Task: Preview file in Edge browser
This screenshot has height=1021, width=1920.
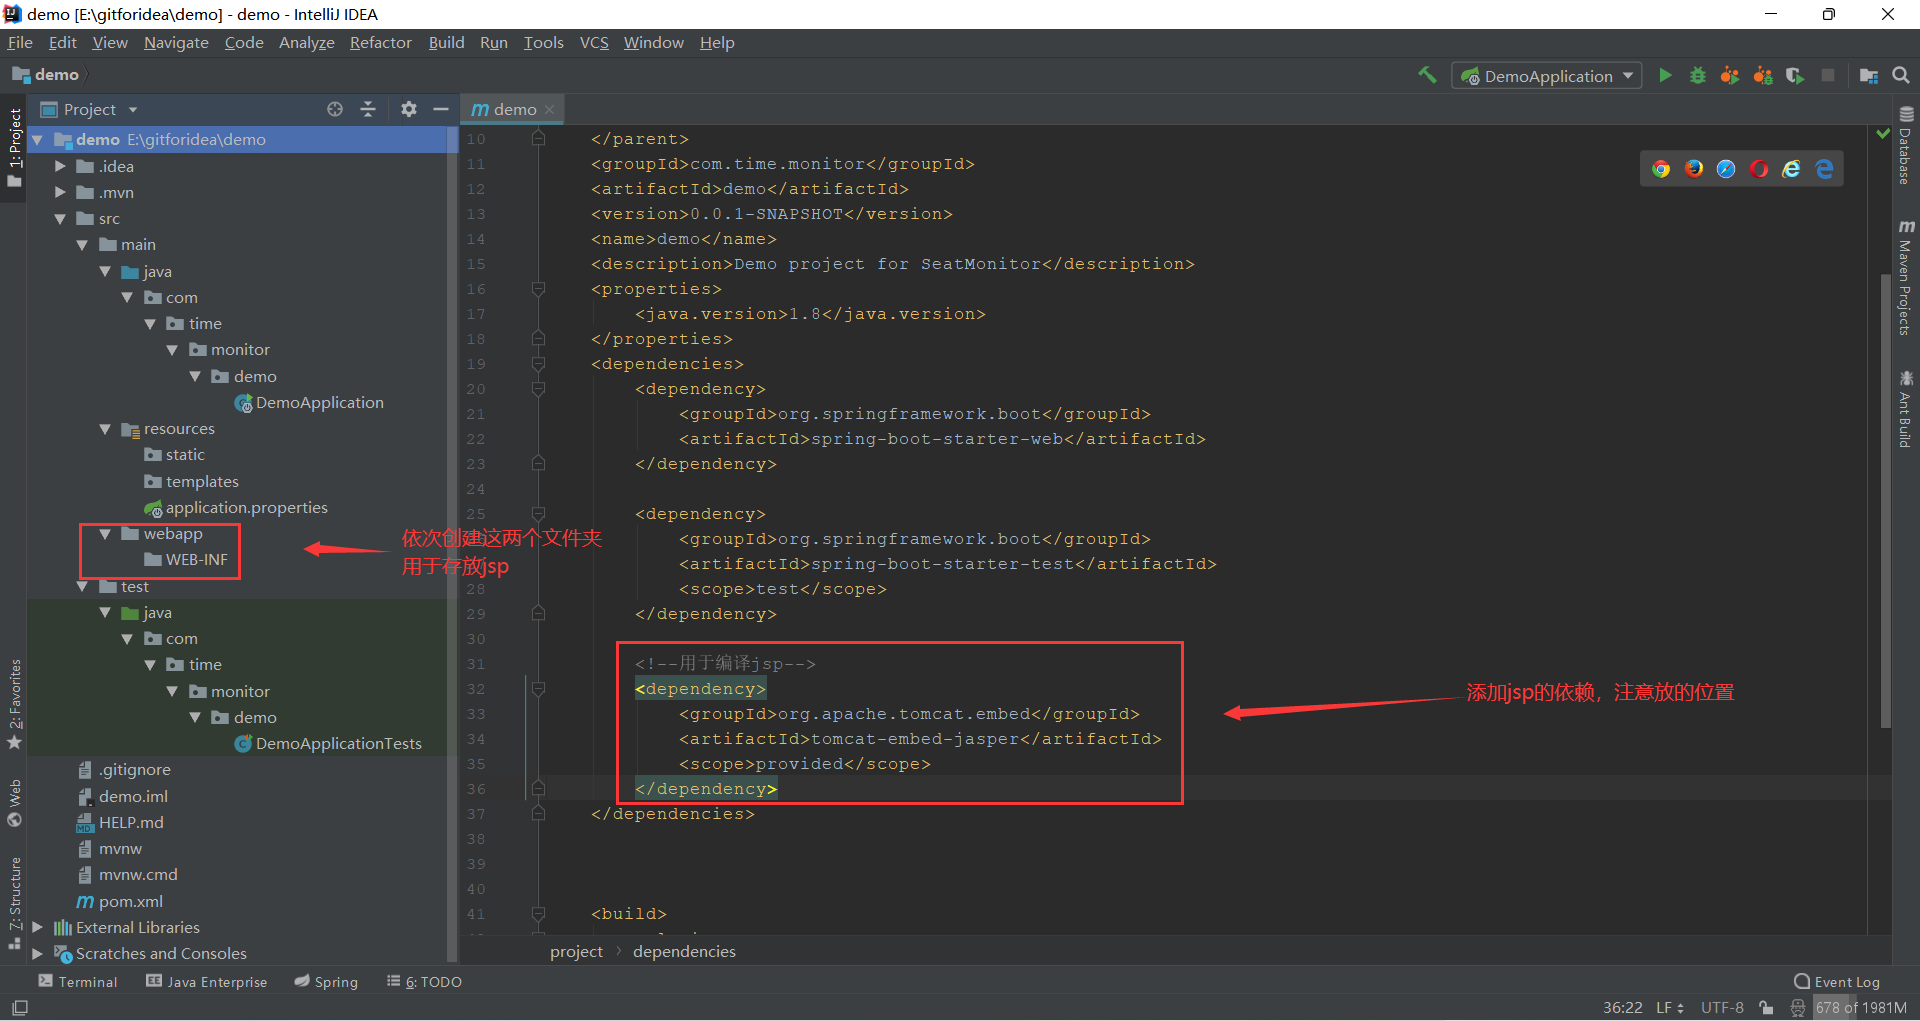Action: pos(1824,169)
